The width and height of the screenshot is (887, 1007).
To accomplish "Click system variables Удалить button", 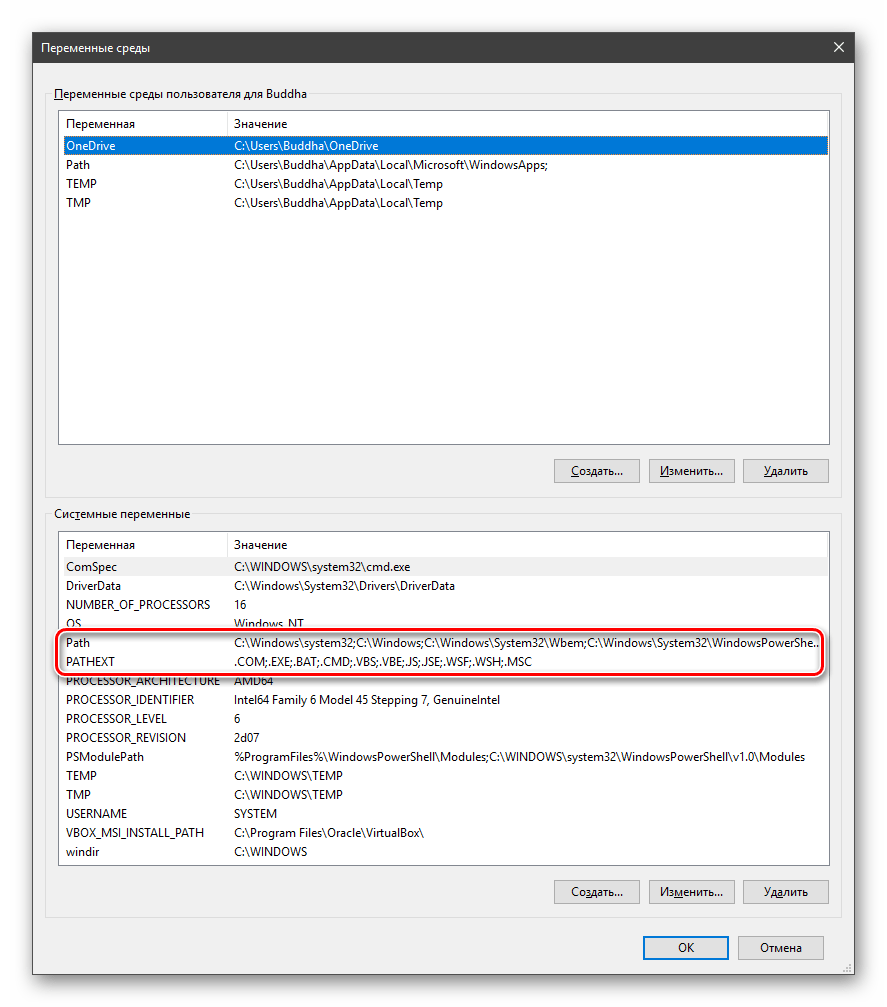I will pyautogui.click(x=786, y=892).
